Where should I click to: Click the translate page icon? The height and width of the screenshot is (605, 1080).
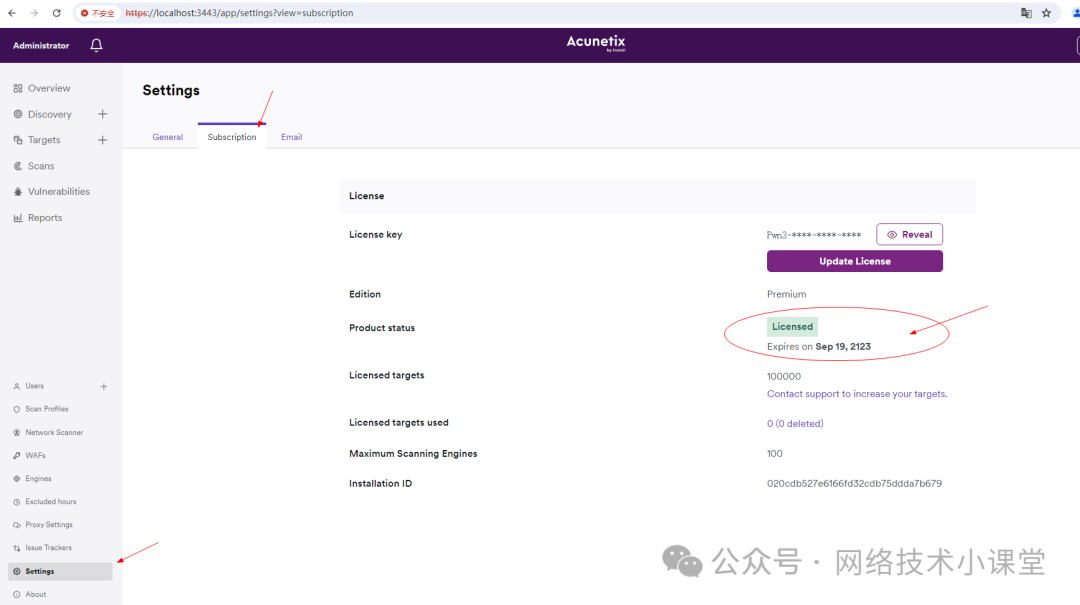point(1026,13)
